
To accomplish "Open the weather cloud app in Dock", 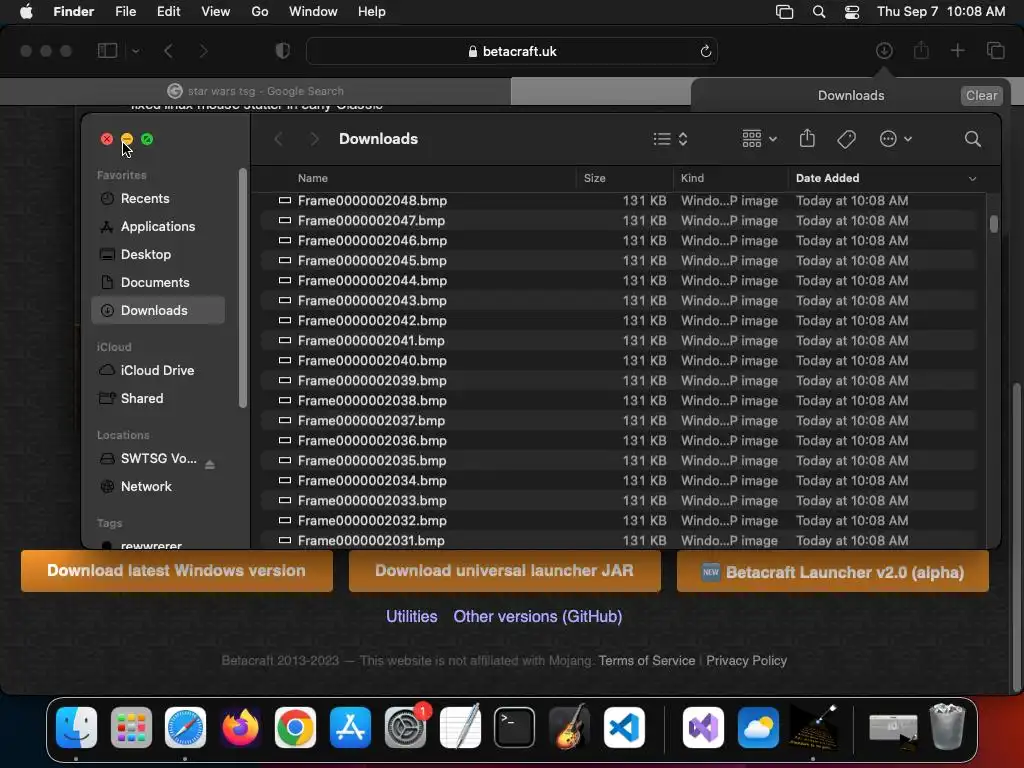I will (x=758, y=727).
